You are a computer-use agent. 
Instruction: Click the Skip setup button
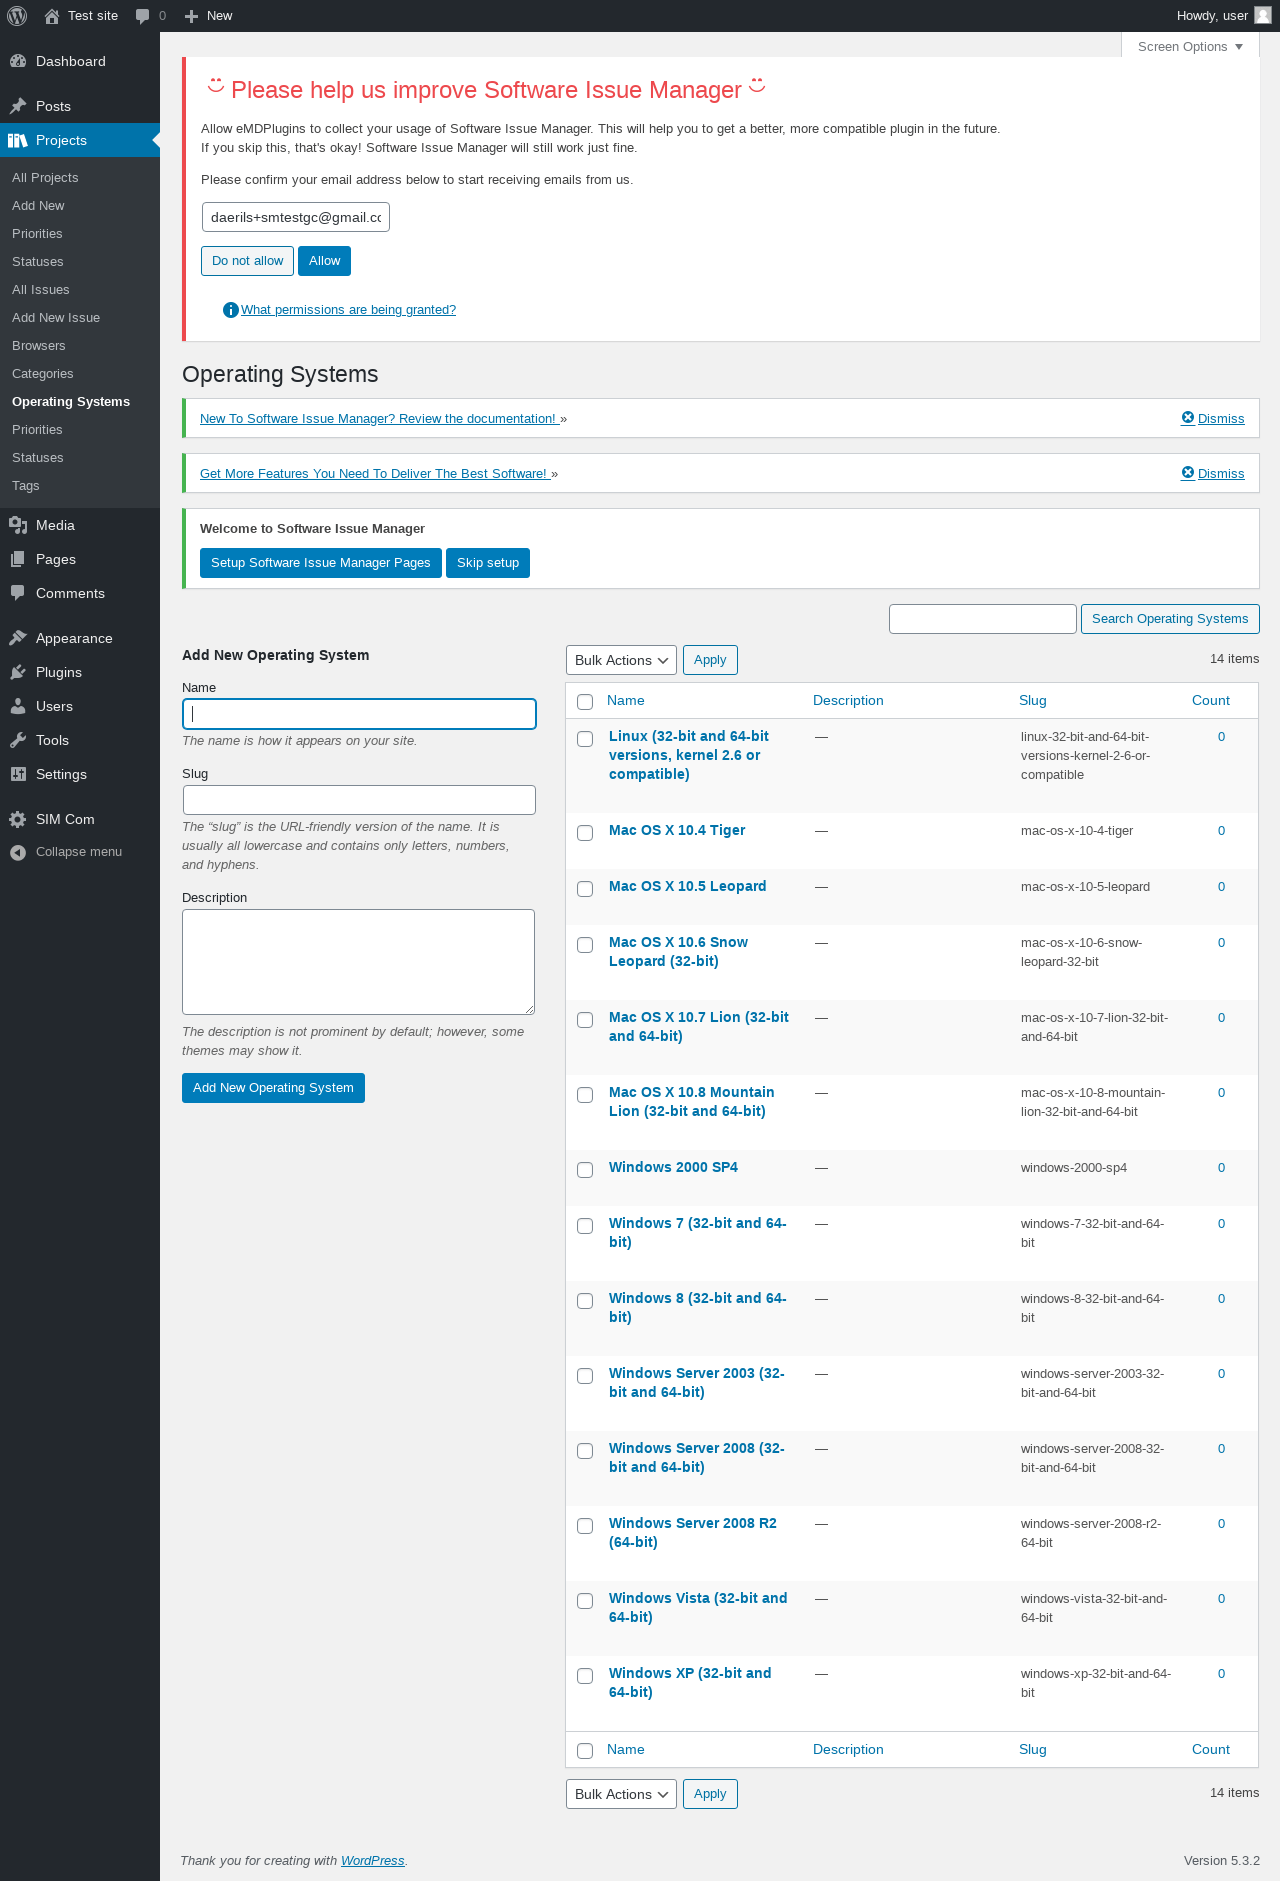point(488,563)
